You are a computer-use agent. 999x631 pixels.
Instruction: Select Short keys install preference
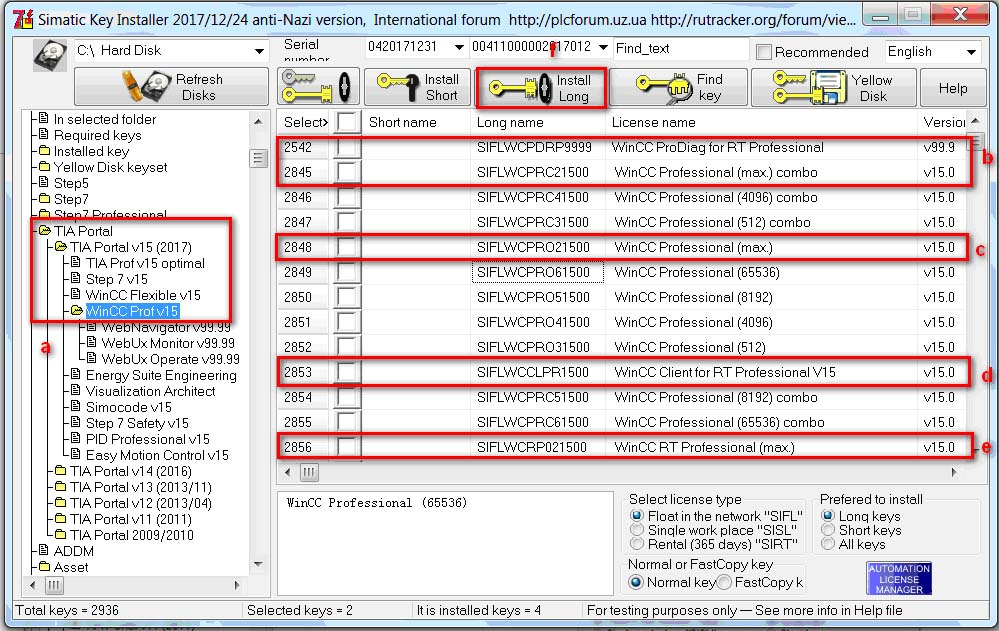point(827,530)
